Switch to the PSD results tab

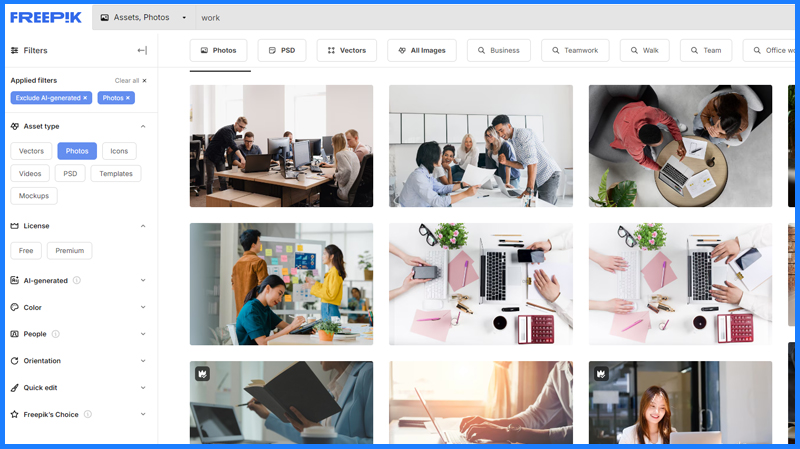[282, 51]
